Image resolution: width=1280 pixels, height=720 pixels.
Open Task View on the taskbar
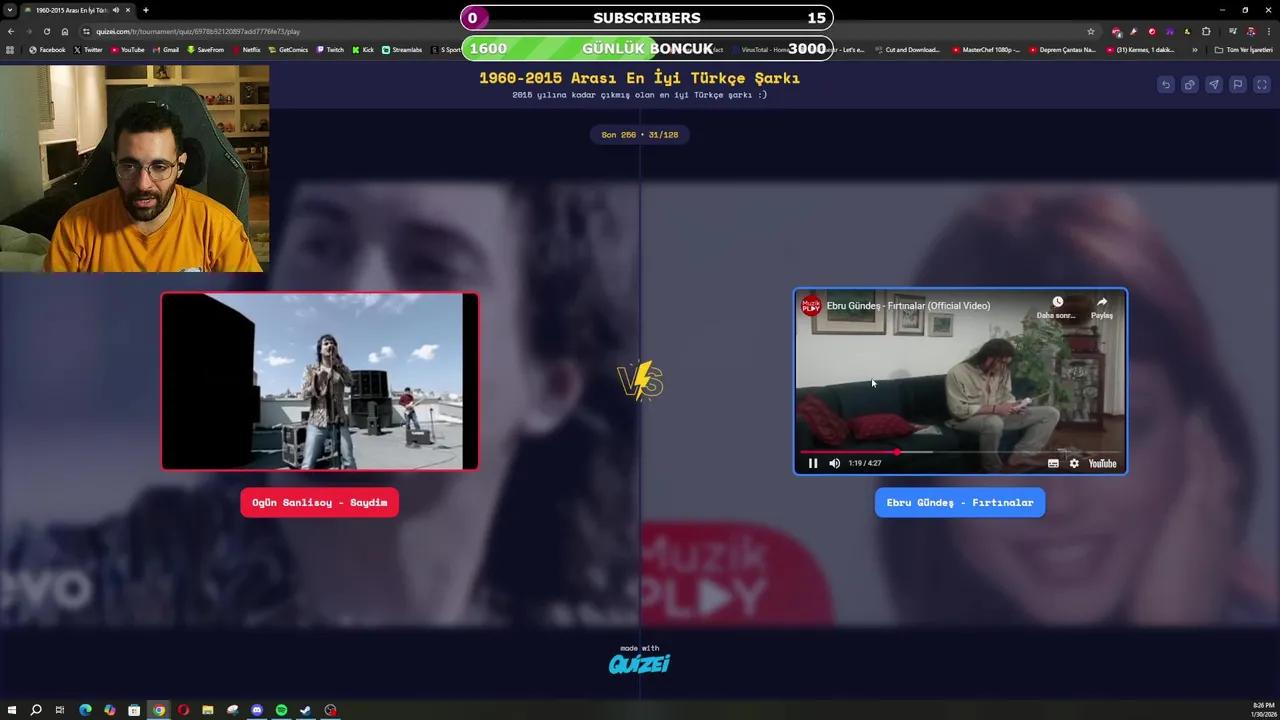(x=60, y=710)
